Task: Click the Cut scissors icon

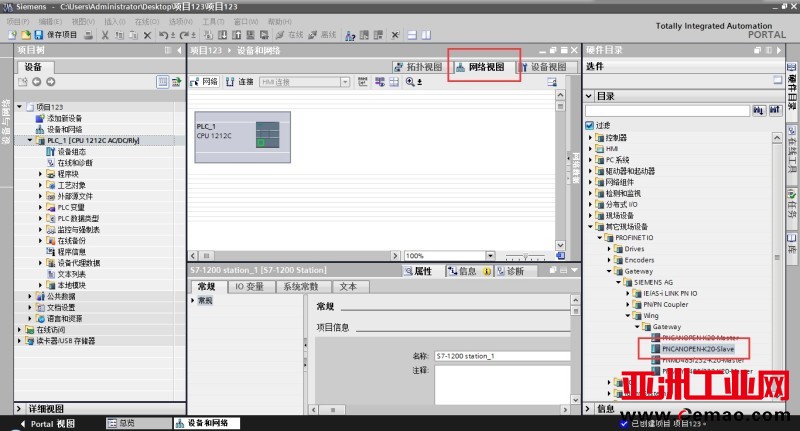Action: [105, 35]
